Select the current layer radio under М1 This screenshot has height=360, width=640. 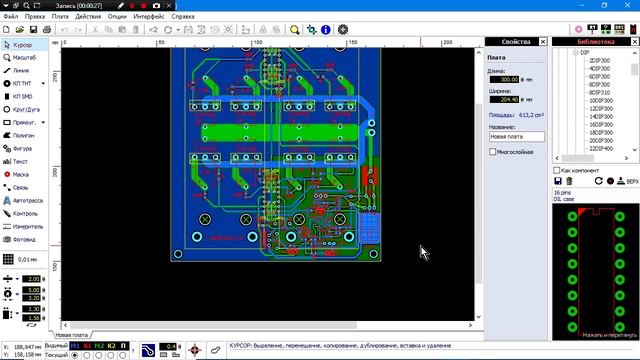(75, 356)
